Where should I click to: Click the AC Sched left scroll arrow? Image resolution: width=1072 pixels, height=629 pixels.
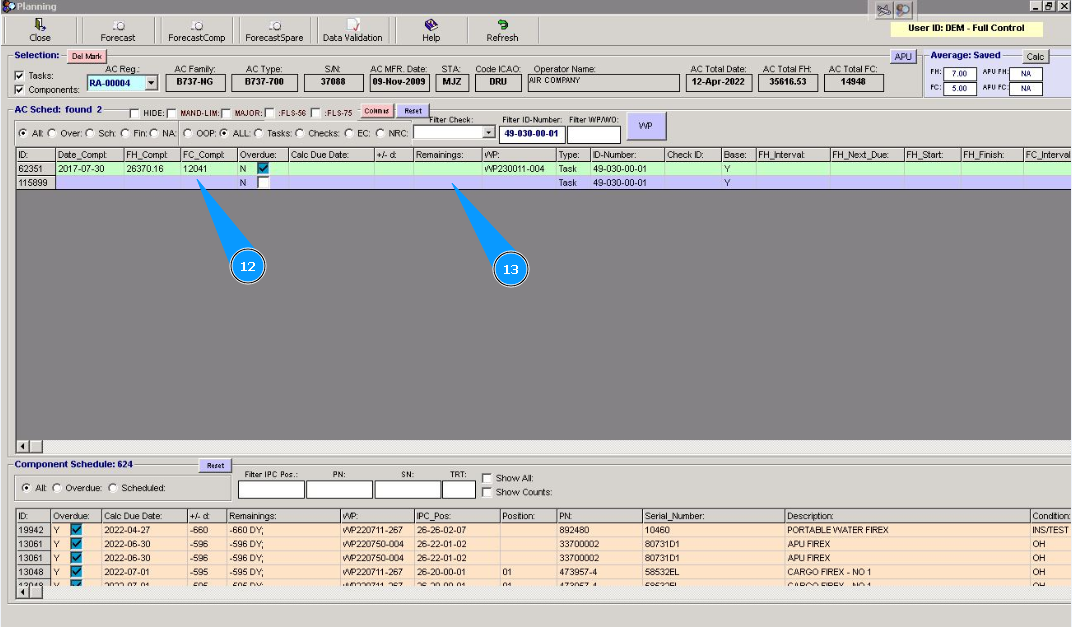(x=23, y=446)
